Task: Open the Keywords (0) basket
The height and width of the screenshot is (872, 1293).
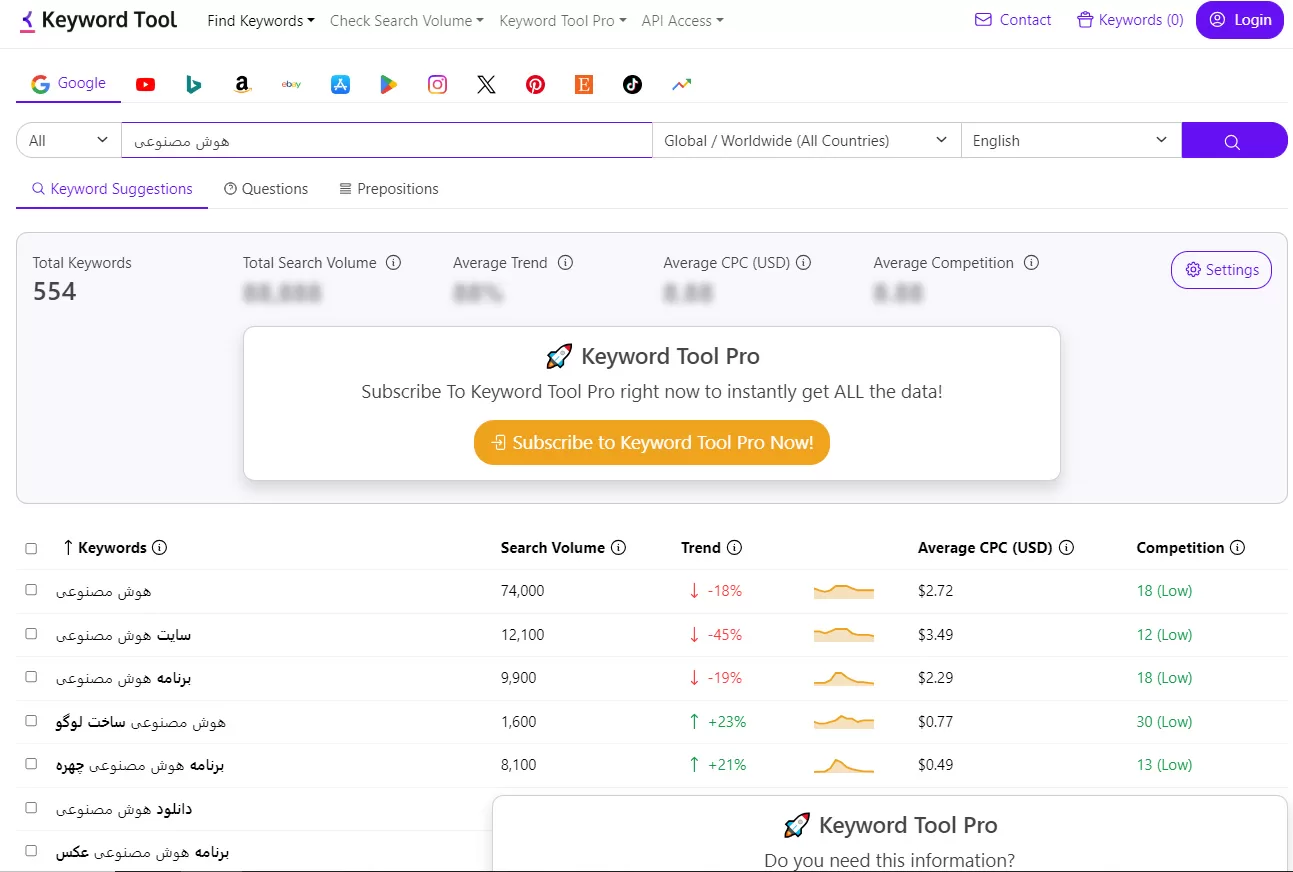Action: coord(1130,20)
